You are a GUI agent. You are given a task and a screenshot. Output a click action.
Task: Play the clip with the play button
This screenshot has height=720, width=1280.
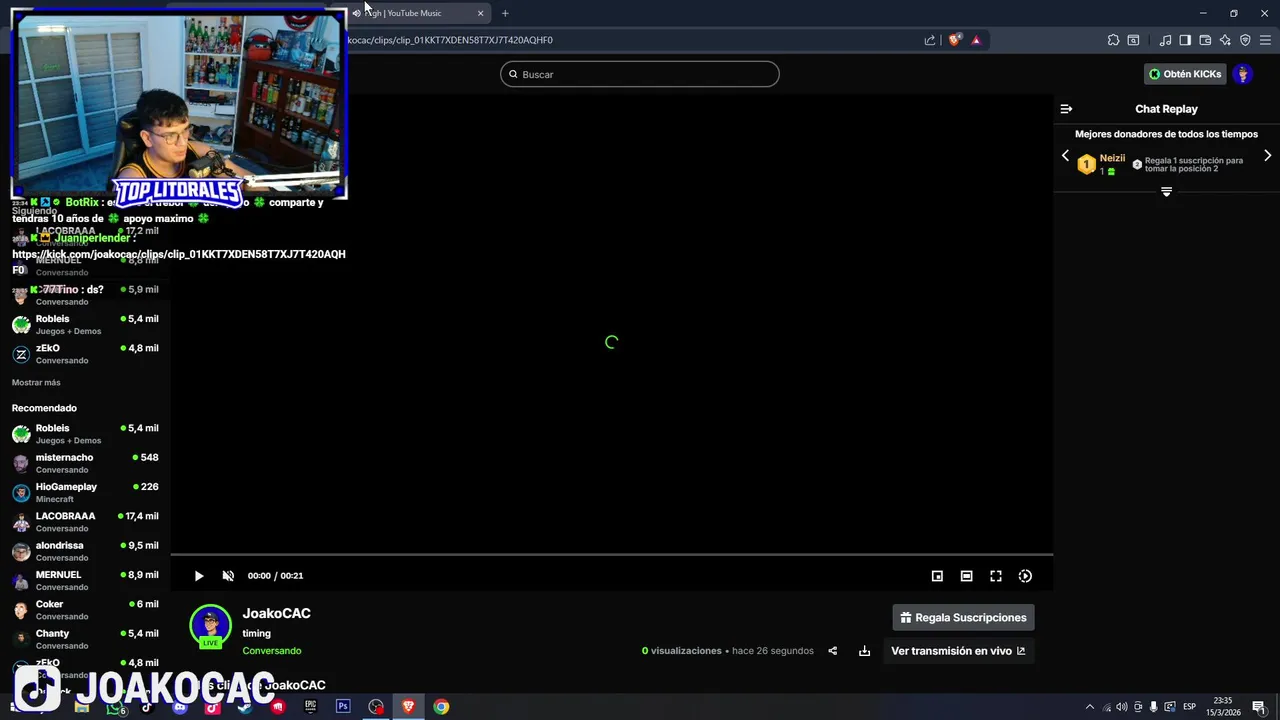click(x=199, y=576)
